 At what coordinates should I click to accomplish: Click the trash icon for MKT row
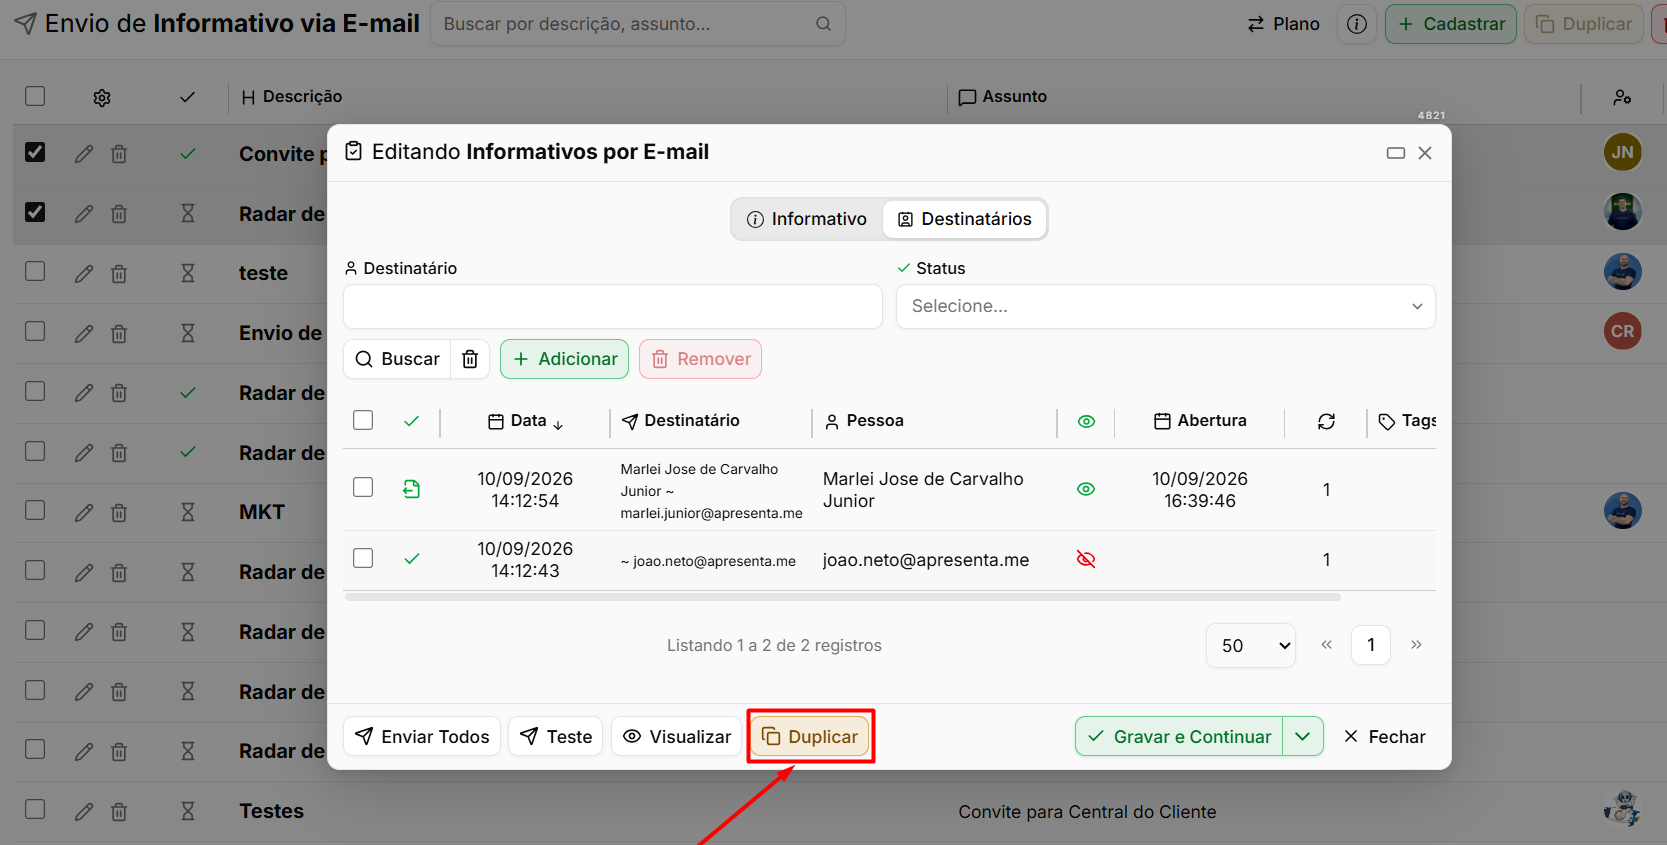point(119,512)
